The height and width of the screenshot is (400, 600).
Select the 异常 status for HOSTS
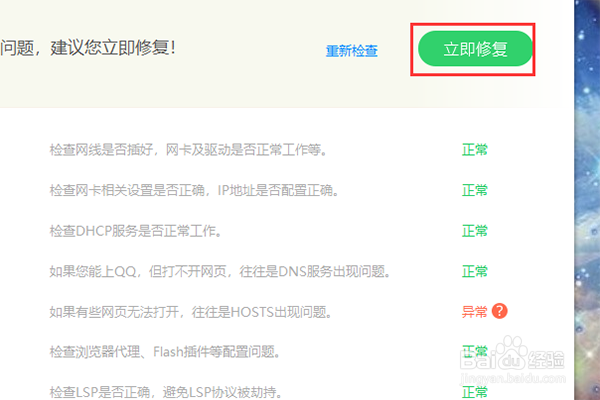(474, 312)
